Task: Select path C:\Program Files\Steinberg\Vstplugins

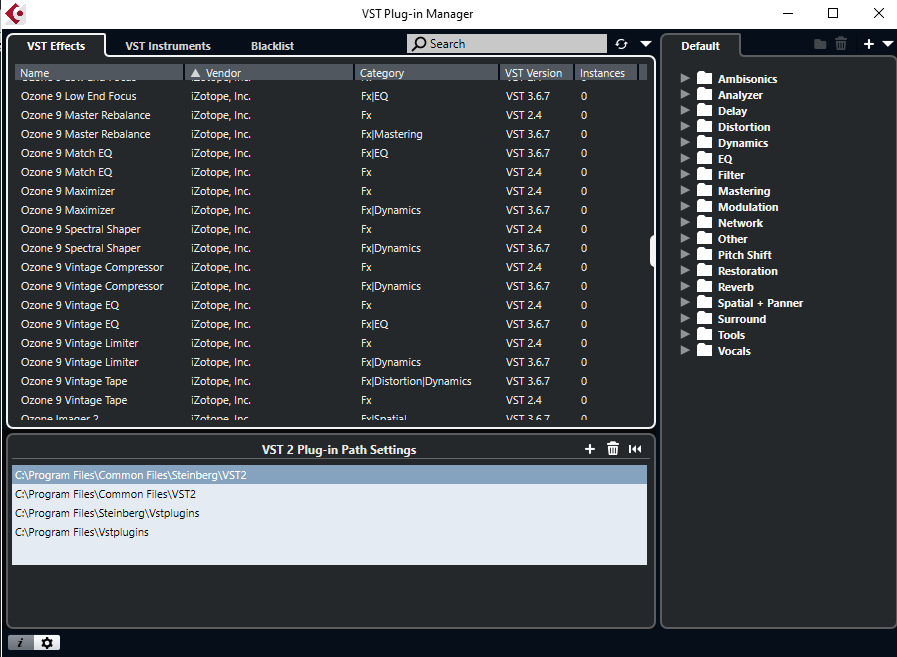Action: pos(330,513)
